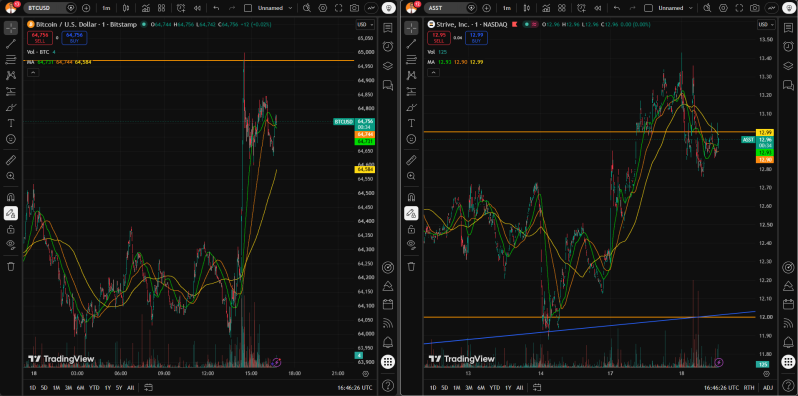Open go-to-date in BTCUSD window

coord(148,387)
